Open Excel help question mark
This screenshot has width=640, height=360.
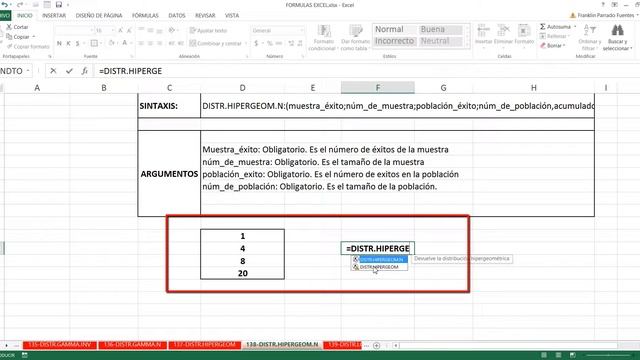(x=603, y=5)
